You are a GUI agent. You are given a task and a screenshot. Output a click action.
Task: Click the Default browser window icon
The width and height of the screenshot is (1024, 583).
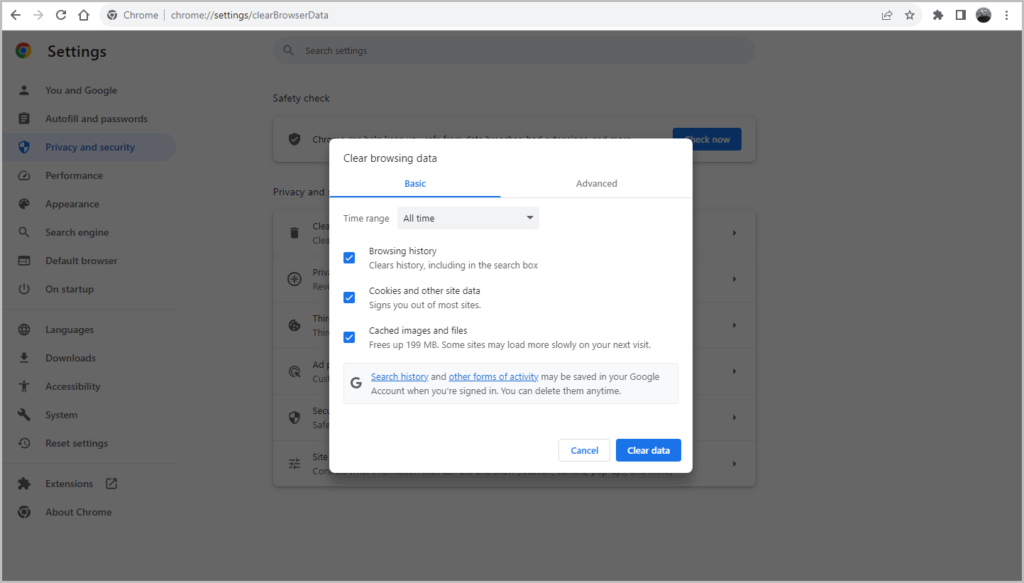click(24, 260)
